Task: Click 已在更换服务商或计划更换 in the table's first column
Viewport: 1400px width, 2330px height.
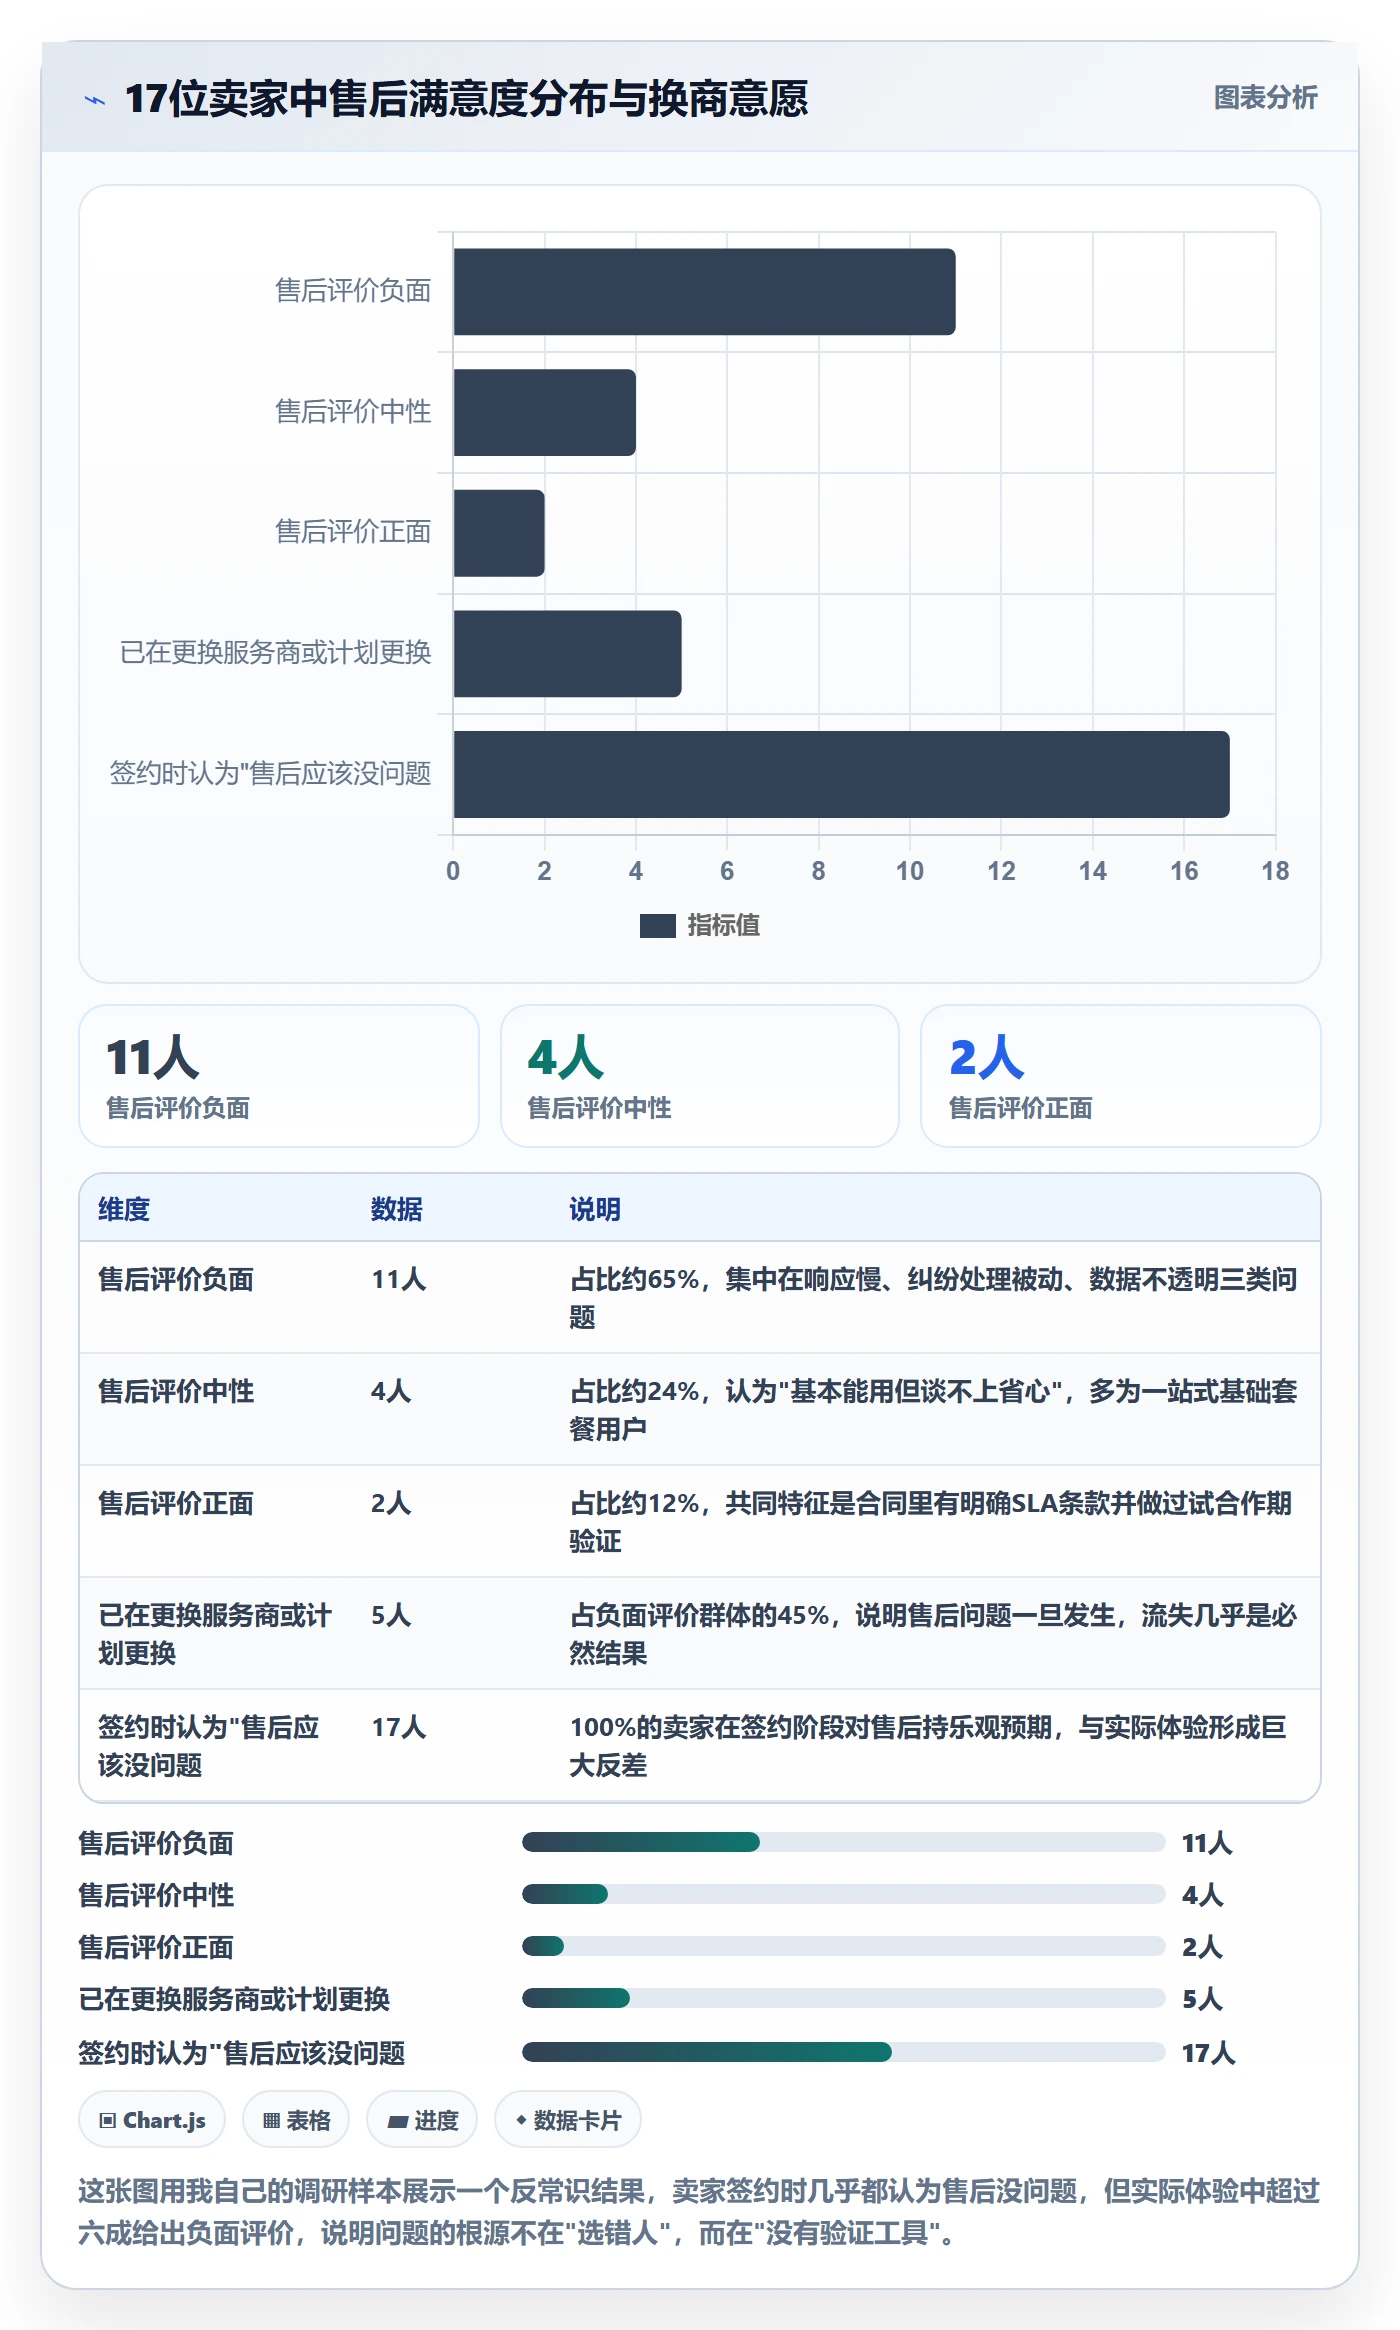Action: click(x=215, y=1634)
